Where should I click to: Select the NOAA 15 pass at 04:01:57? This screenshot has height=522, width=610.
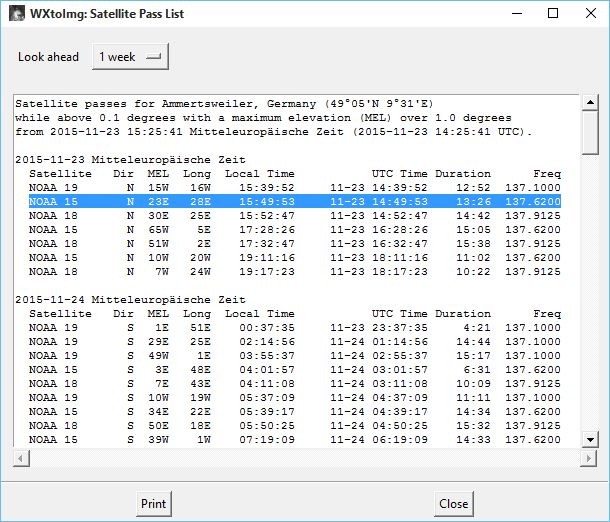click(x=294, y=370)
